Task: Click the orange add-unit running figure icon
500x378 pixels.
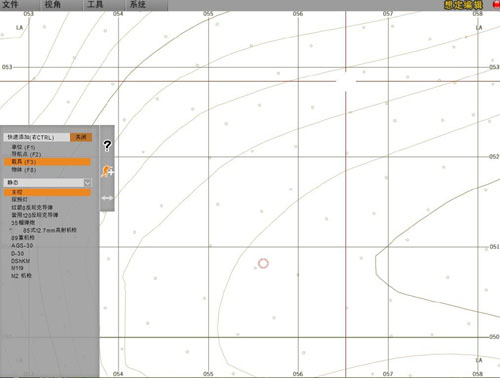Action: 107,171
